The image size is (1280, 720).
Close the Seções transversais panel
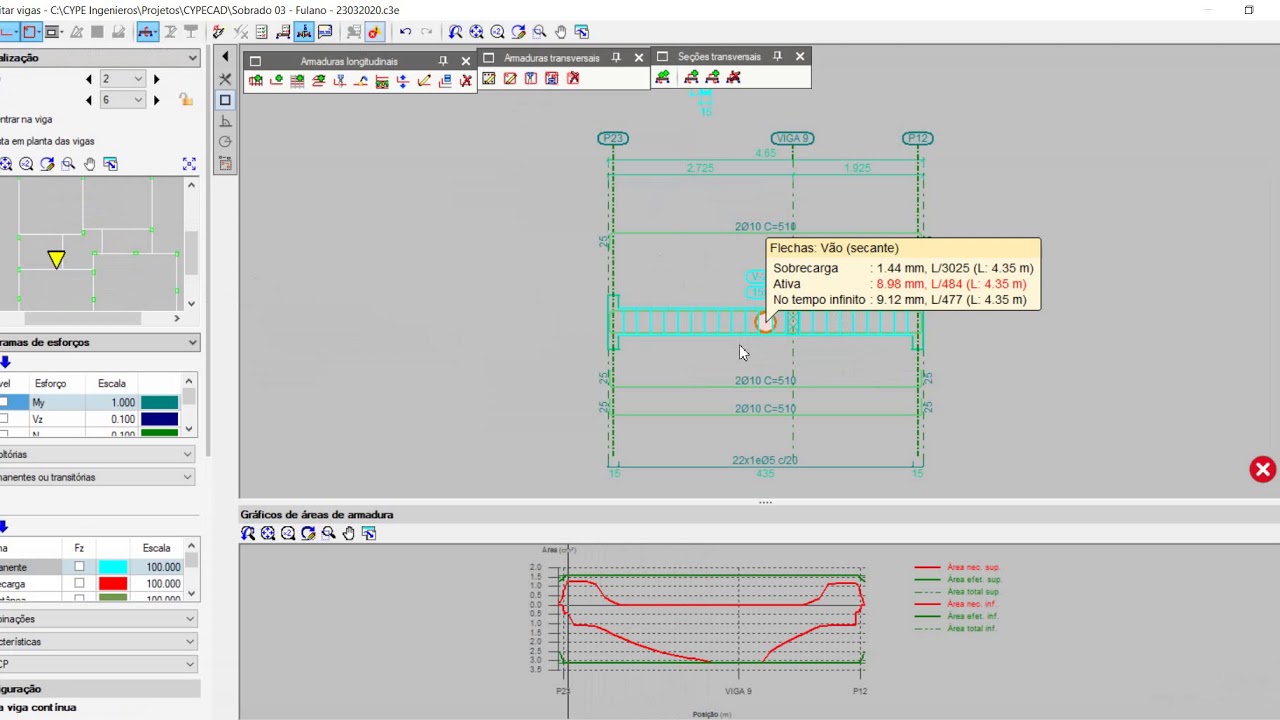[800, 57]
